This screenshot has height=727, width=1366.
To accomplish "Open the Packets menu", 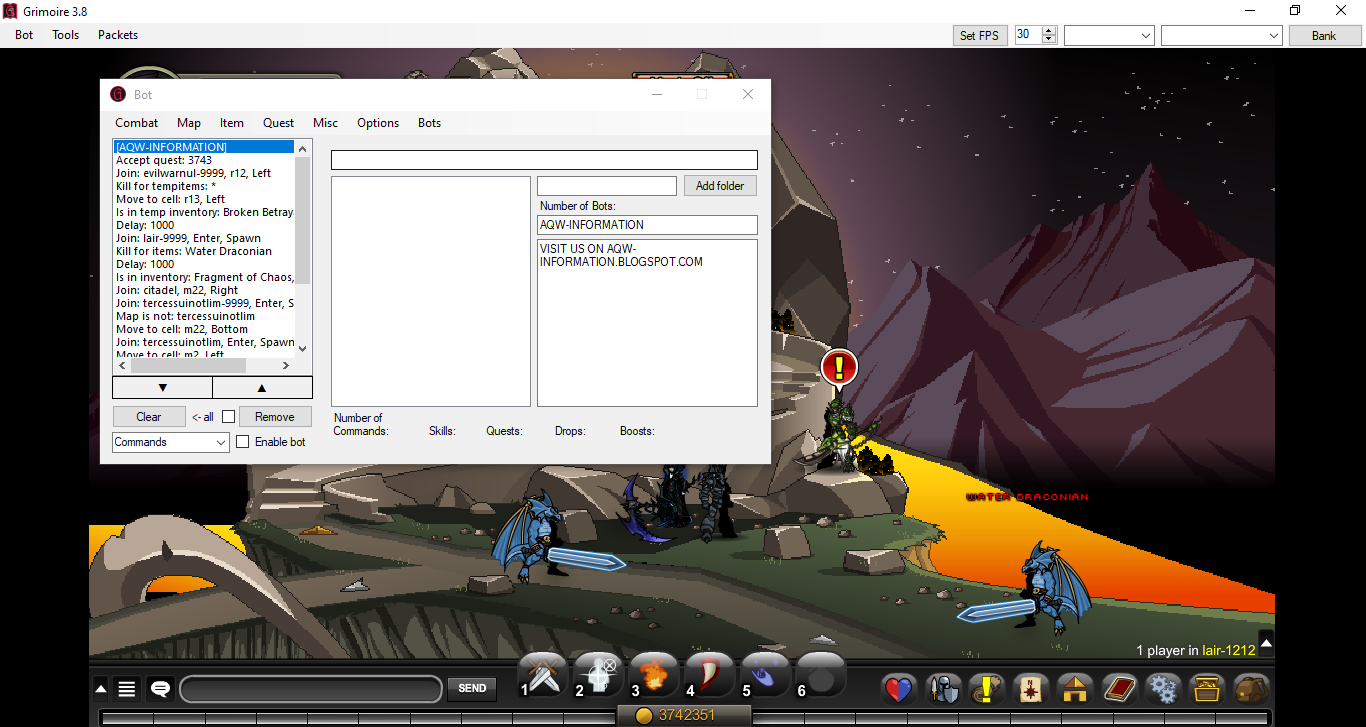I will tap(117, 34).
